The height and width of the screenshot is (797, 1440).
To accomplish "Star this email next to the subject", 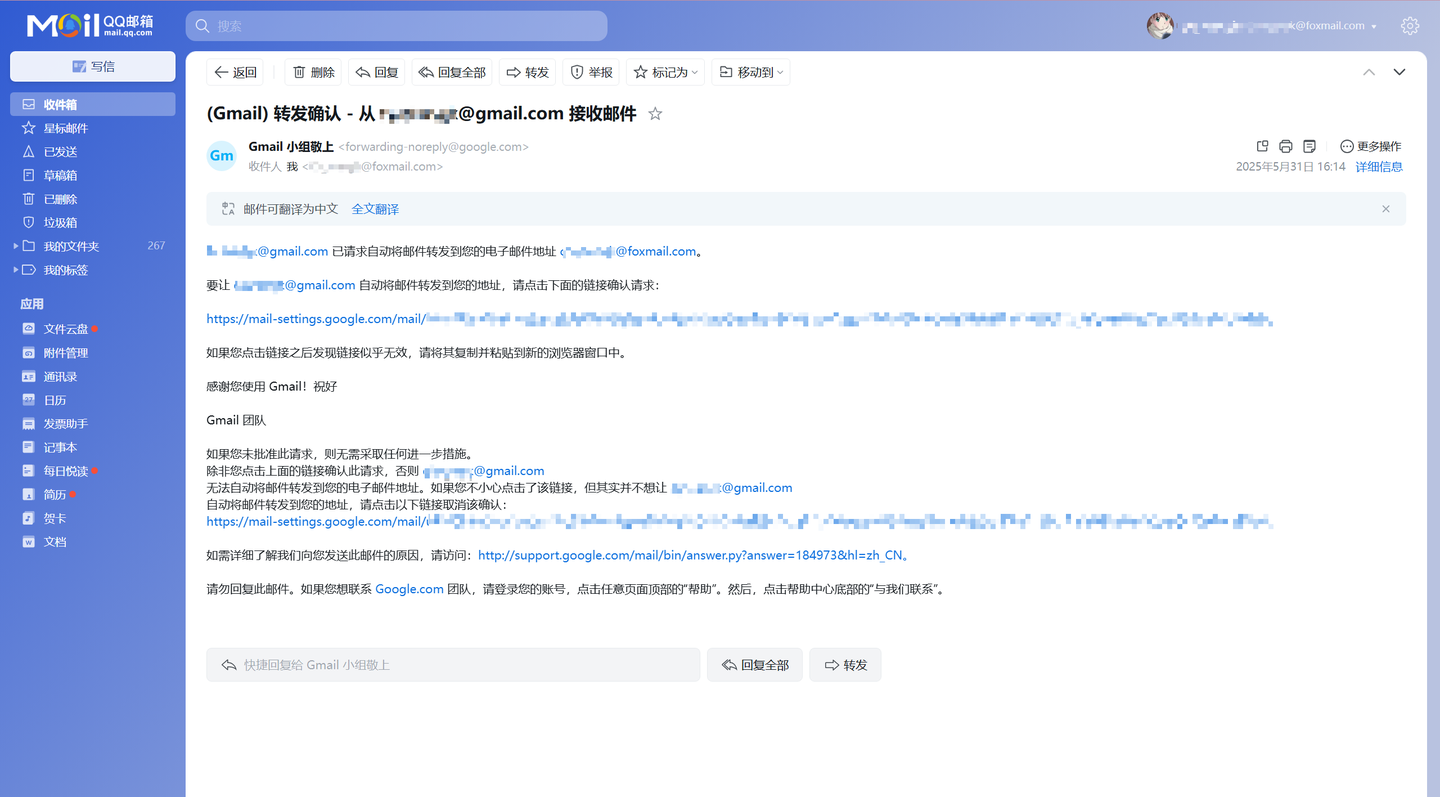I will click(655, 114).
